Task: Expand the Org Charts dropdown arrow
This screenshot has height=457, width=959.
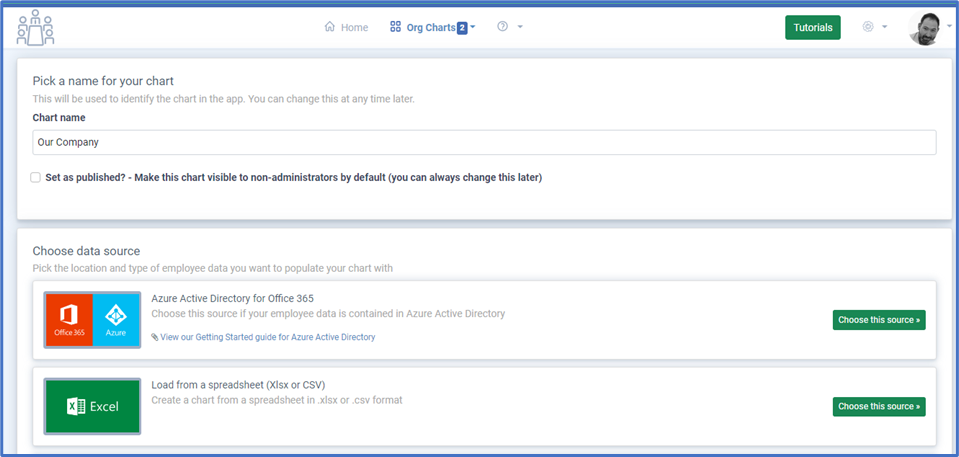Action: (x=473, y=28)
